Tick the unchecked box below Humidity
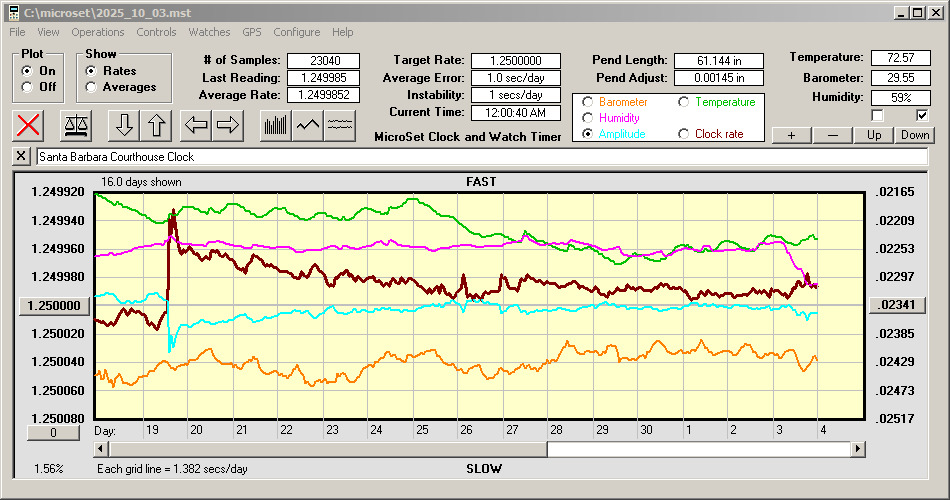950x500 pixels. (878, 115)
